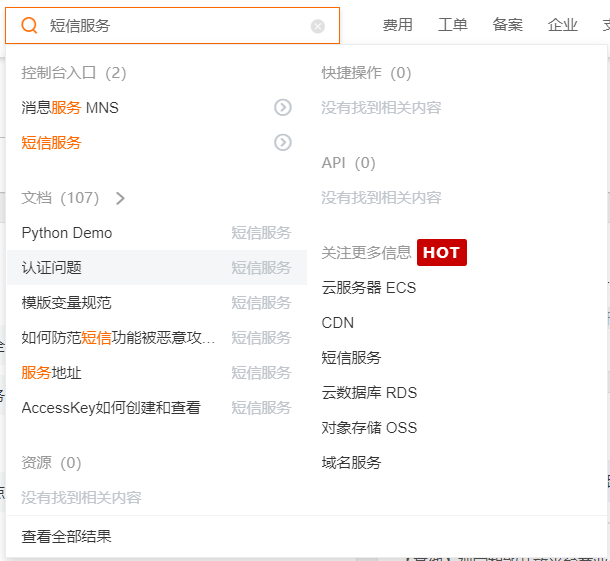610x561 pixels.
Task: Open 文档 (107) section heading
Action: (60, 198)
